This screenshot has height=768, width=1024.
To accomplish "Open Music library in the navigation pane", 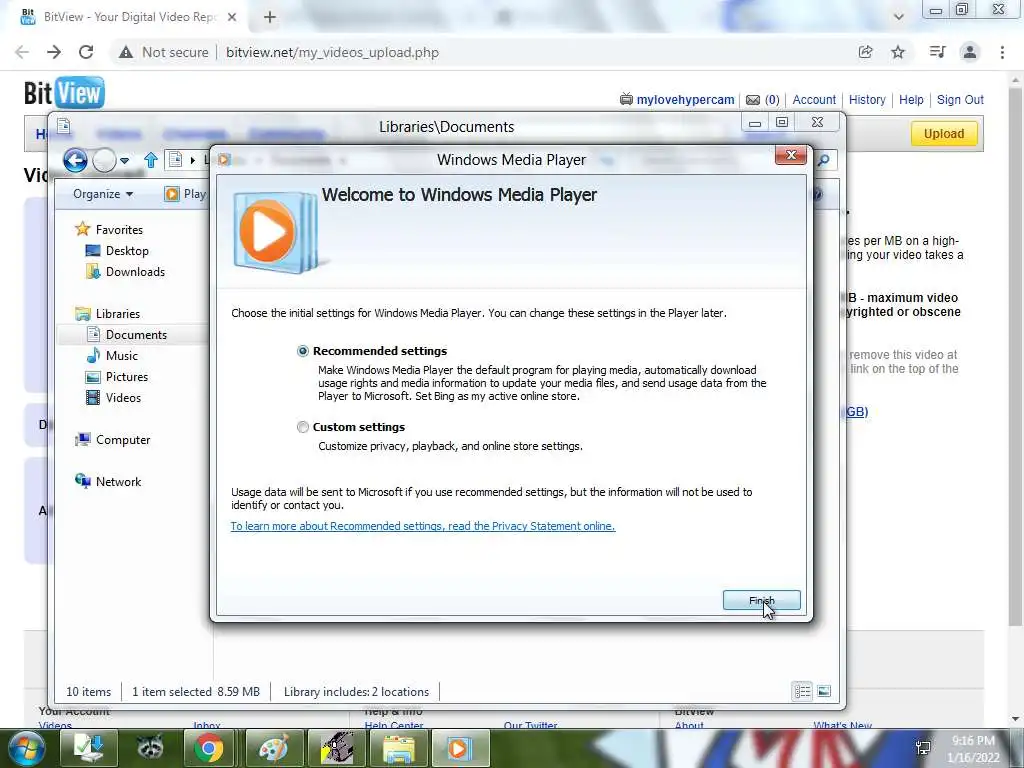I will pos(112,356).
